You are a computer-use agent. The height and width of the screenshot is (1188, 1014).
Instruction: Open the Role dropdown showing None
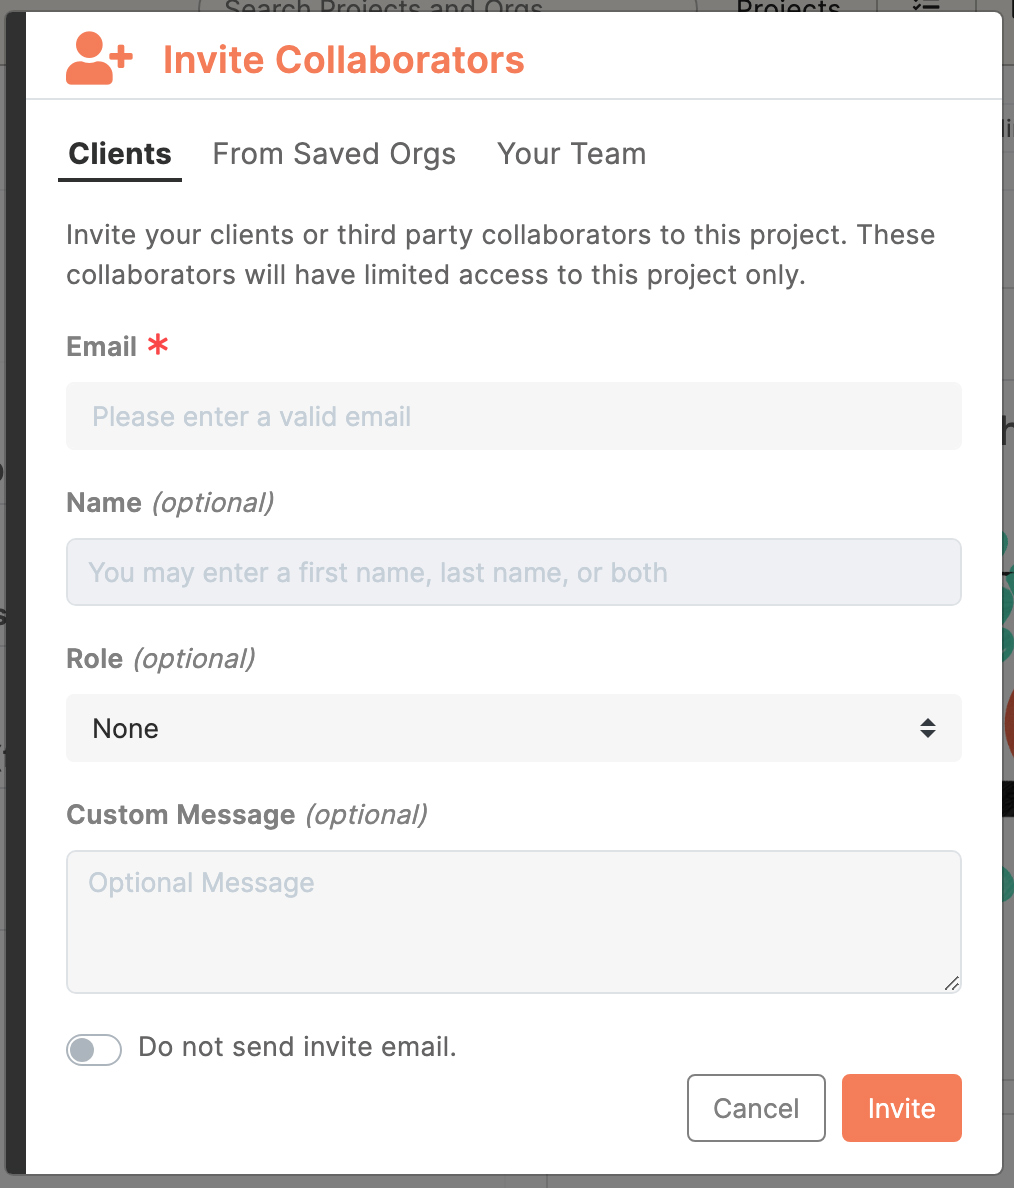point(514,728)
